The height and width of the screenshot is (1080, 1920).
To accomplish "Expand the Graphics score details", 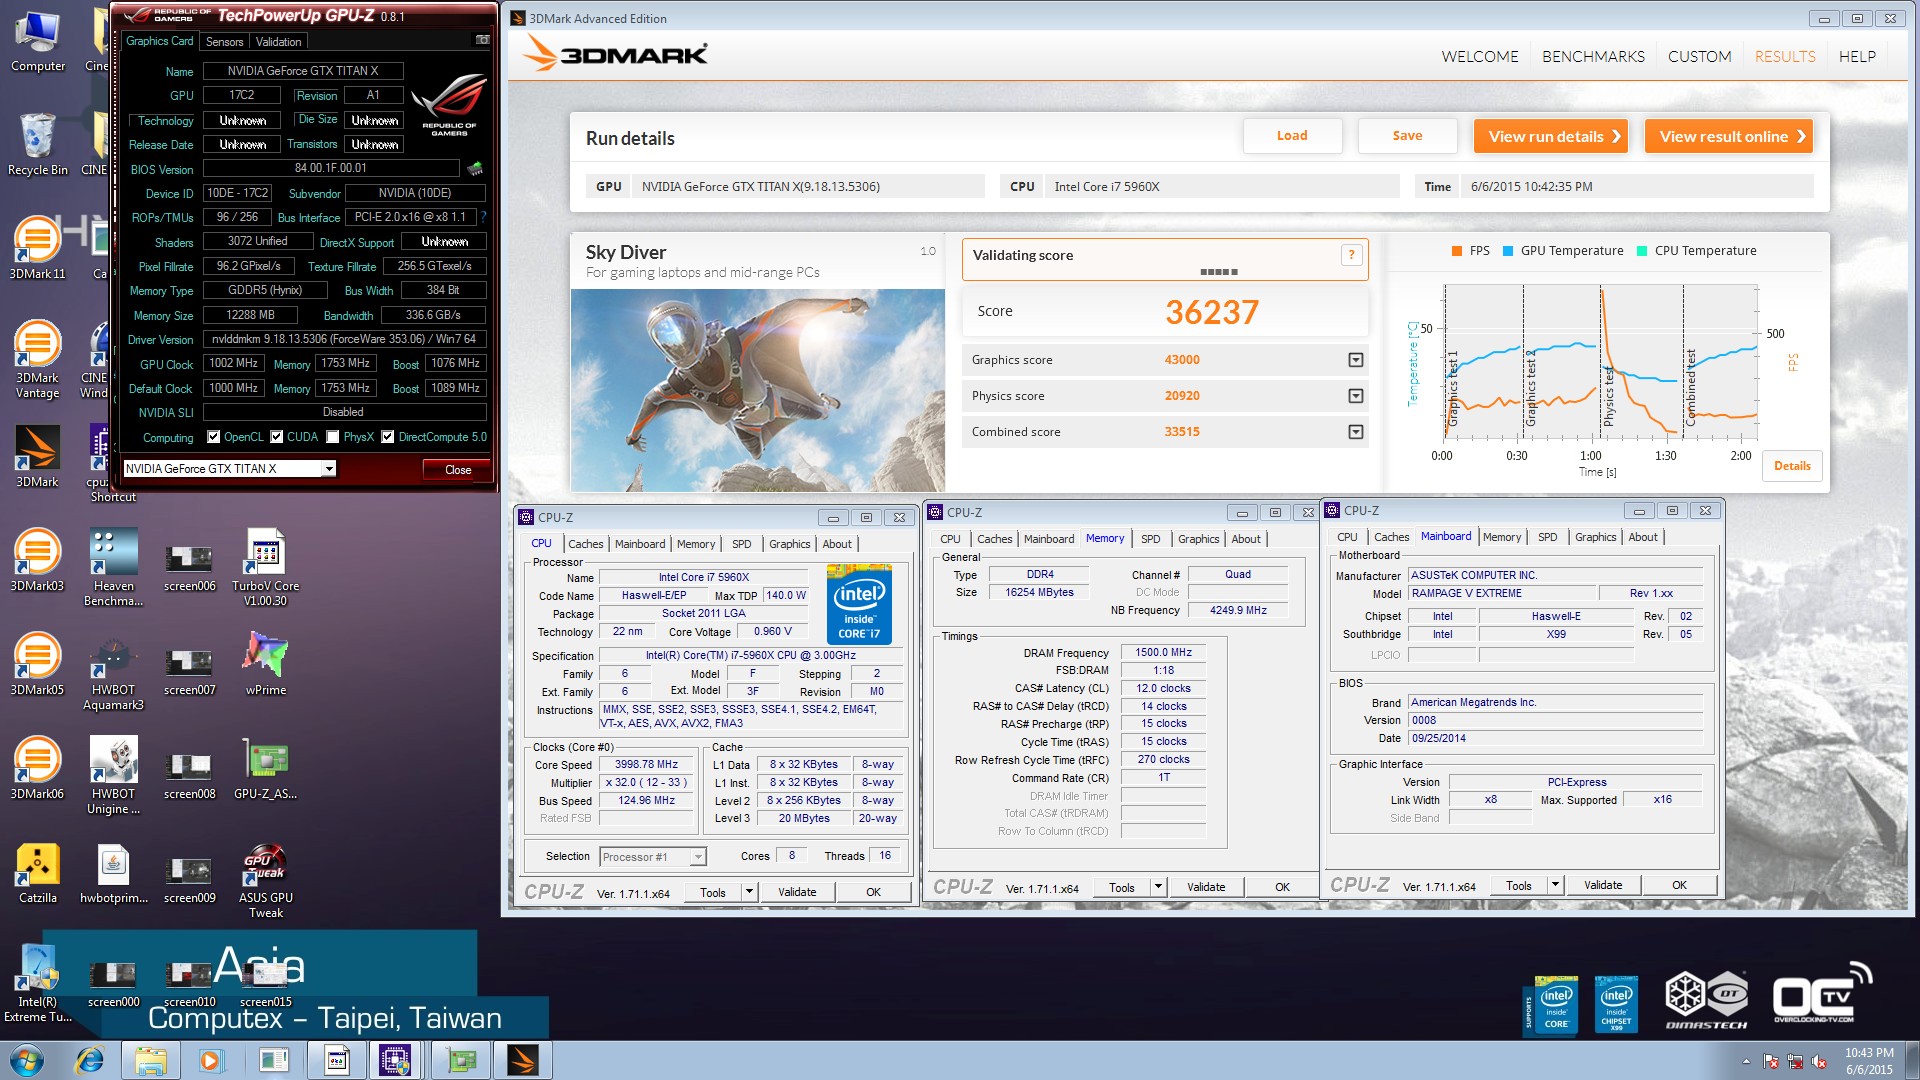I will coord(1355,360).
